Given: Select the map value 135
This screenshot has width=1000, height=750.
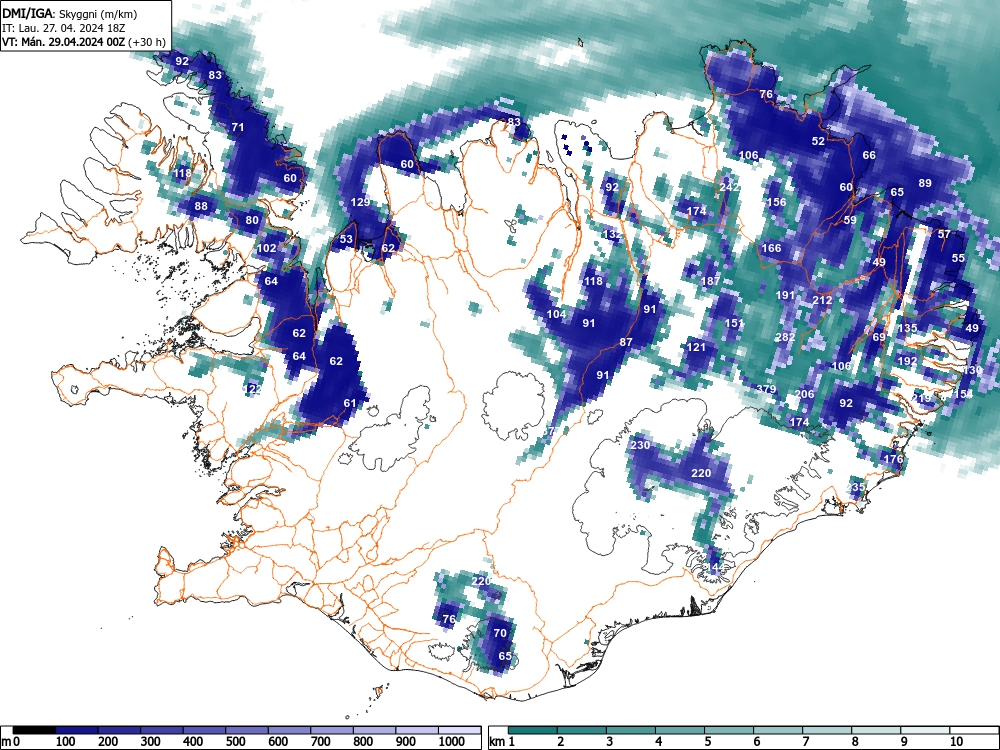Looking at the screenshot, I should [907, 328].
